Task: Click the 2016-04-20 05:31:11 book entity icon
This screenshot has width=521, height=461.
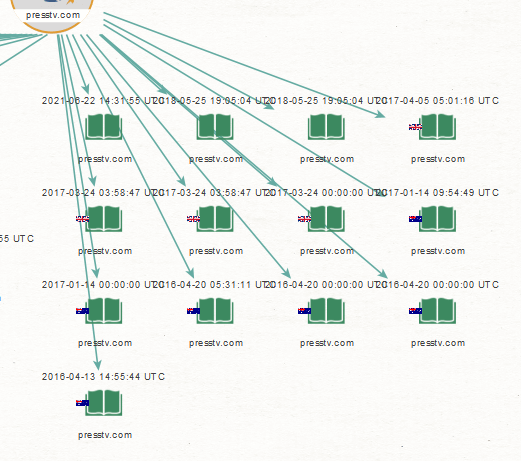Action: [215, 311]
